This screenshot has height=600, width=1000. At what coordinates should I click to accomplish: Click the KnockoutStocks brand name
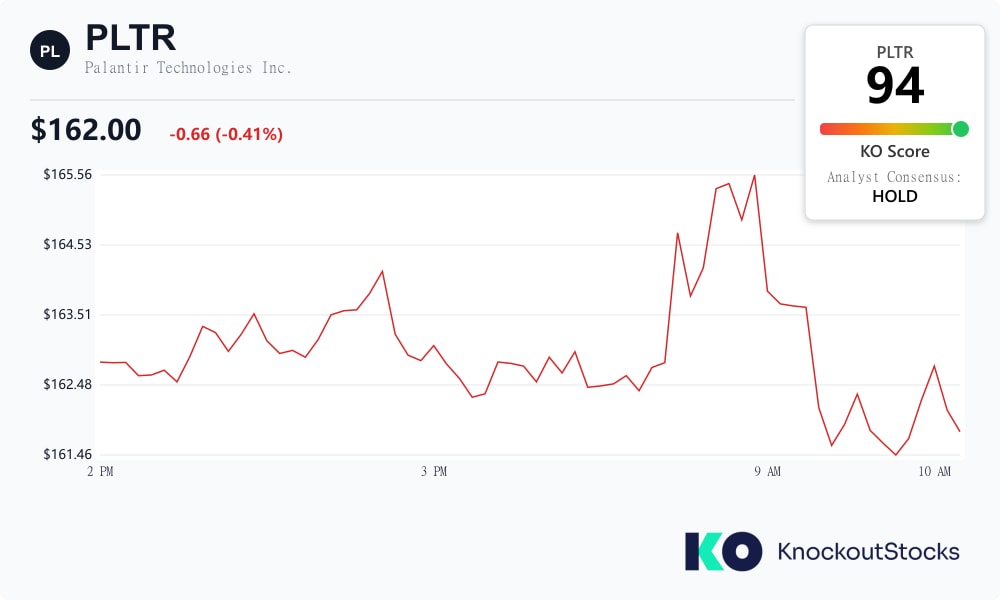coord(868,552)
